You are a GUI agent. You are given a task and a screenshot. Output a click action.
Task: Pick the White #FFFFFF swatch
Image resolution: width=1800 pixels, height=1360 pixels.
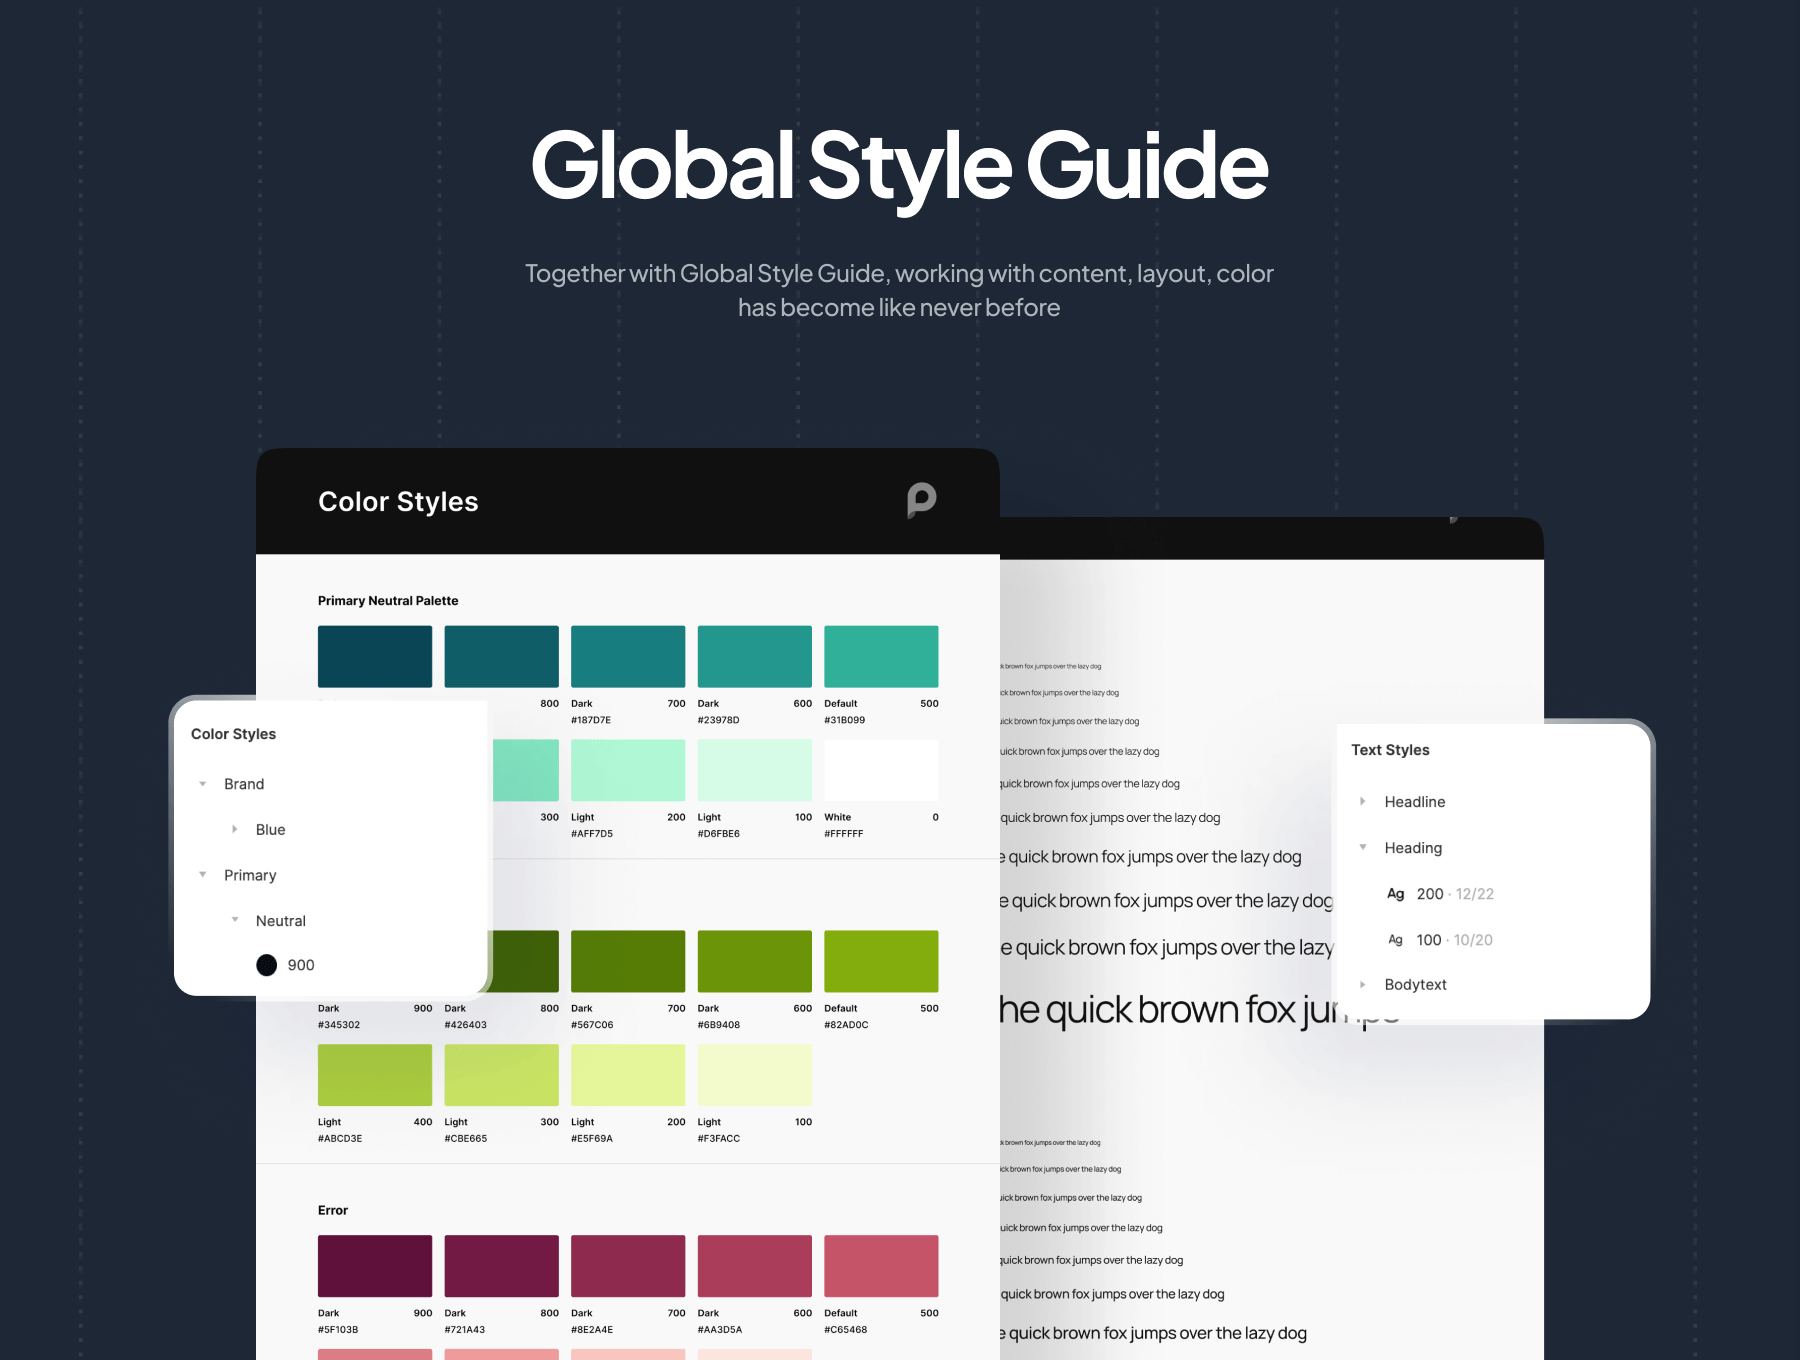pos(881,770)
